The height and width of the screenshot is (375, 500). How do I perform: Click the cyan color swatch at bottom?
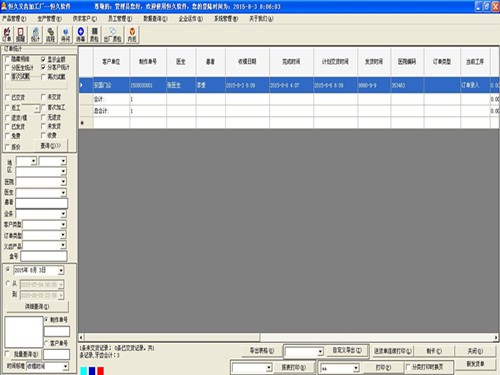(x=83, y=371)
